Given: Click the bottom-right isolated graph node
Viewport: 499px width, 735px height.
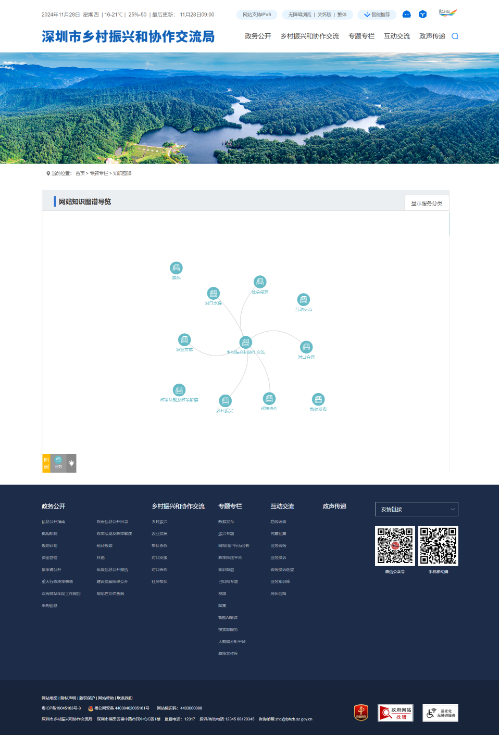Looking at the screenshot, I should coord(318,399).
